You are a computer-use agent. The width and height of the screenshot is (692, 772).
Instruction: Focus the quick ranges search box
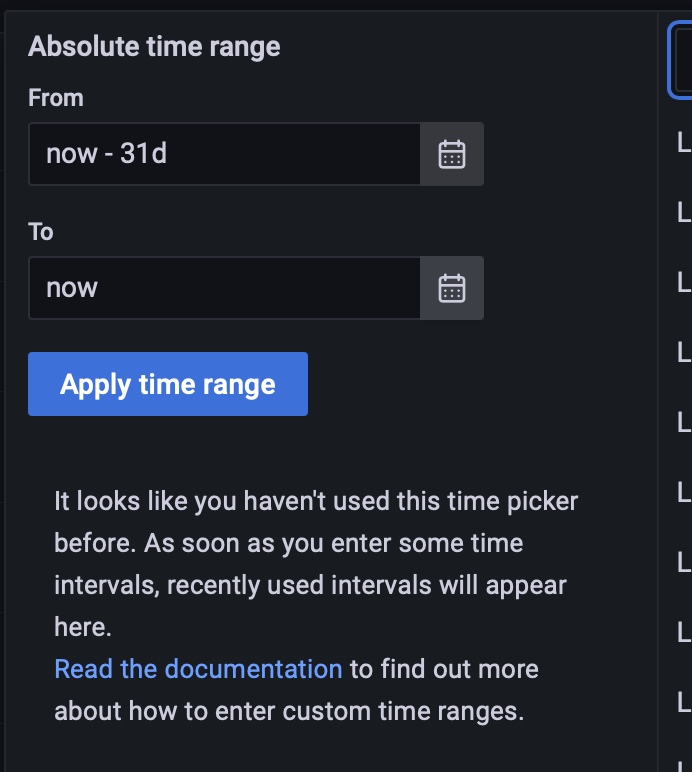tap(681, 61)
